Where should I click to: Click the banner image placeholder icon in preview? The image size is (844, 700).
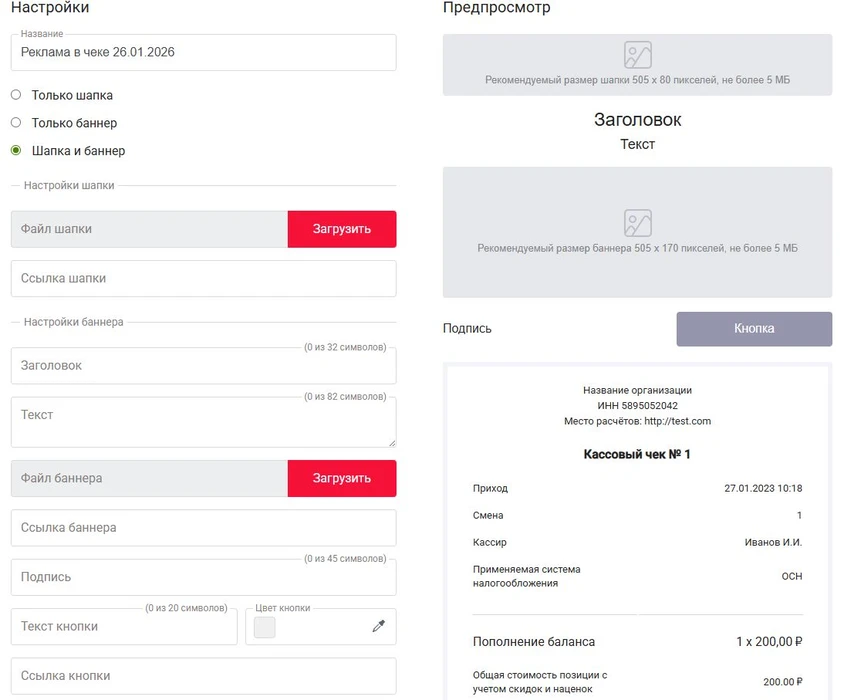(x=637, y=223)
